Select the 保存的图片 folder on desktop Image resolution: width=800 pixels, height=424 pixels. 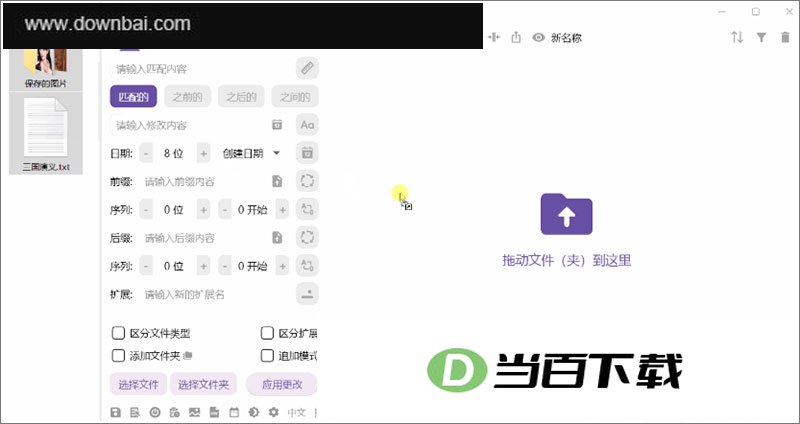[46, 69]
